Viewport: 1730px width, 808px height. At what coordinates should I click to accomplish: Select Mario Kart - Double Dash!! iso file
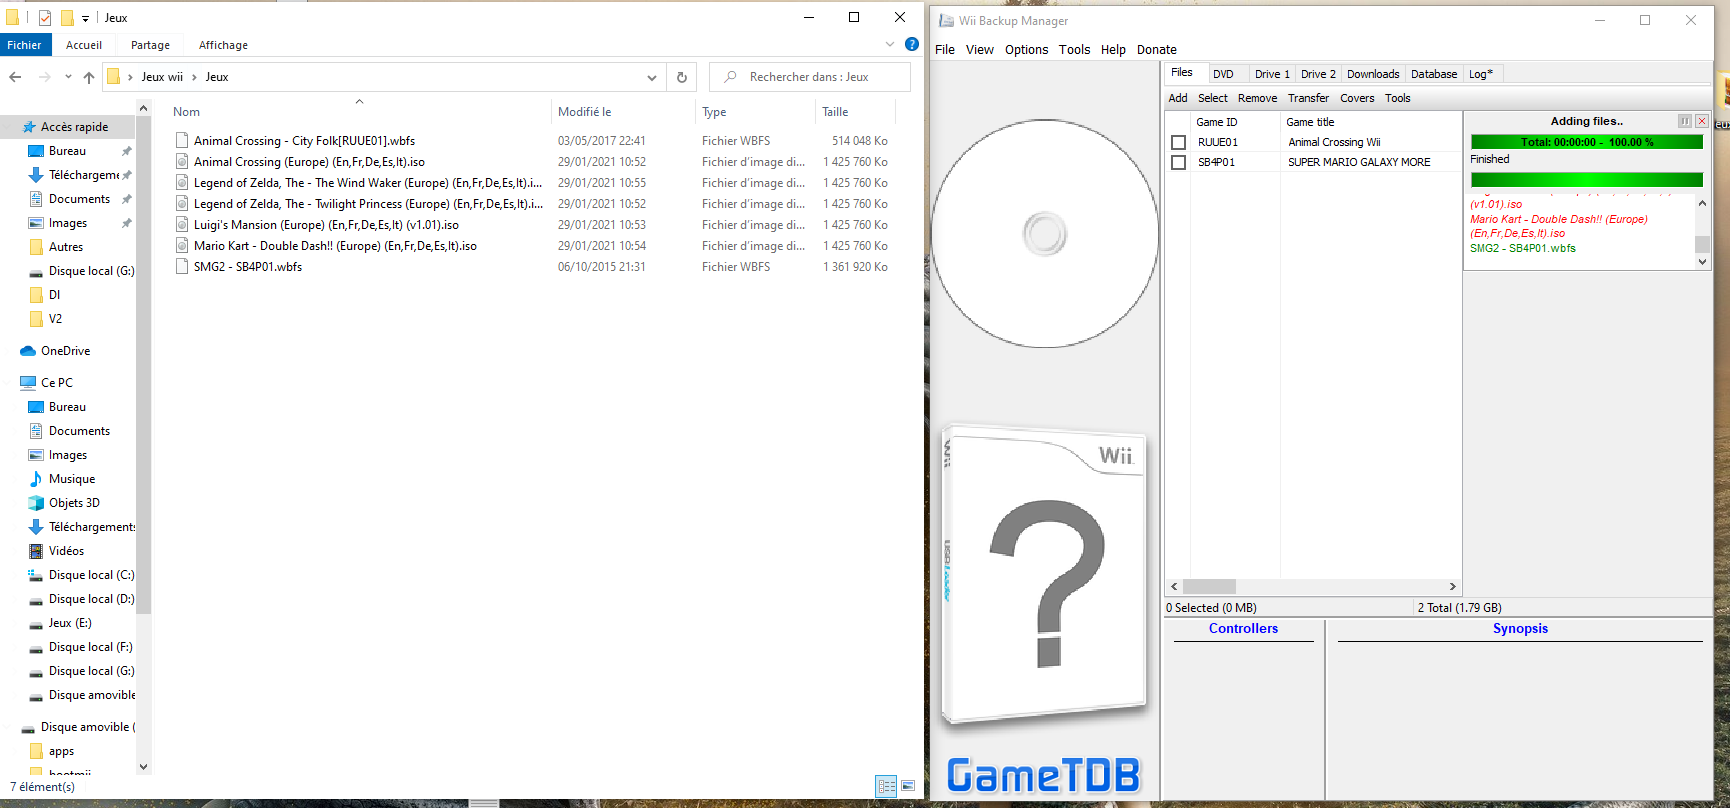coord(335,246)
